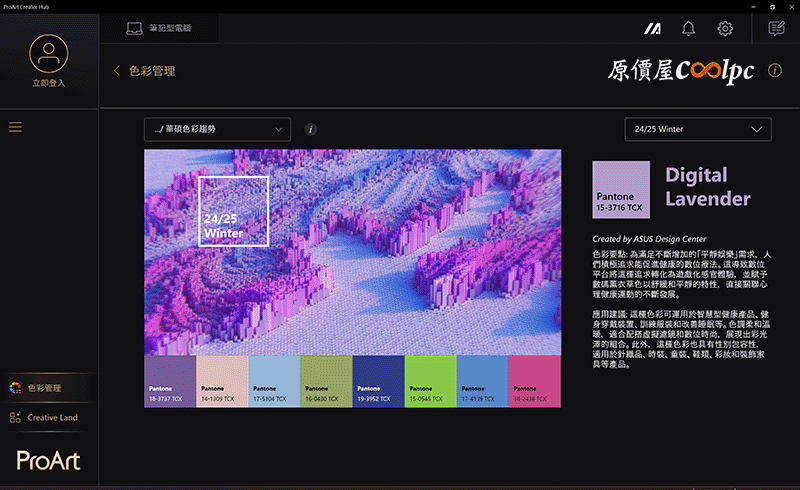Switch to the 筆記型電腦 tab
The width and height of the screenshot is (800, 490).
click(x=159, y=28)
